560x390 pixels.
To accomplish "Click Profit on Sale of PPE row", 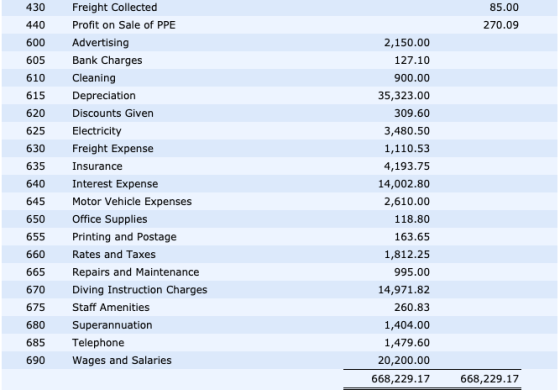I will 279,25.
